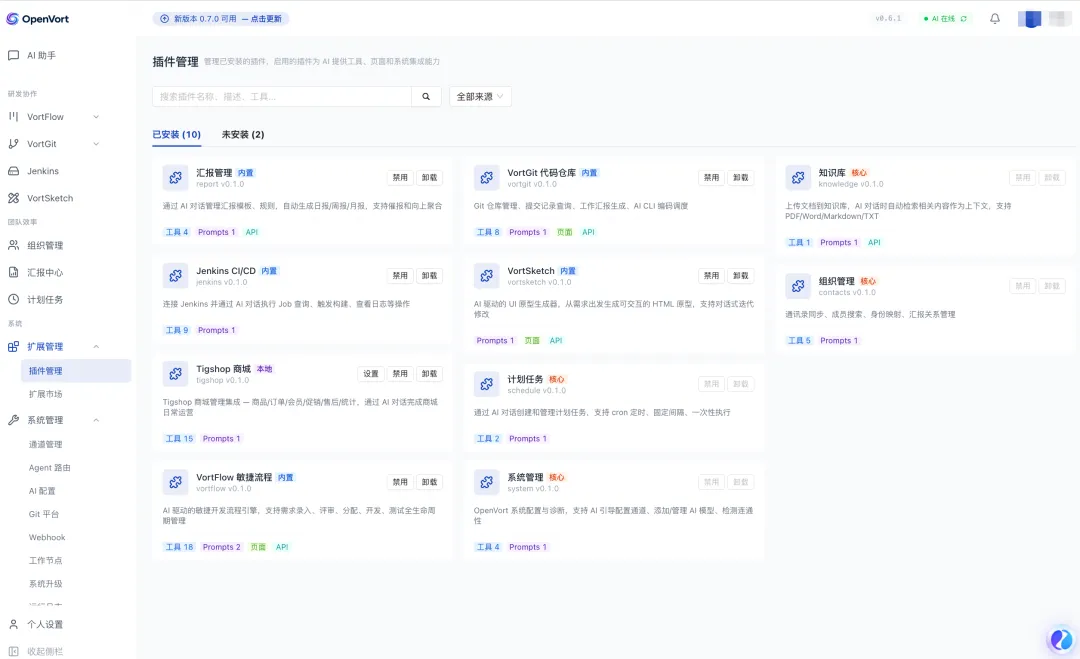The width and height of the screenshot is (1080, 659).
Task: Click the user avatar in header
Action: [x=1030, y=19]
